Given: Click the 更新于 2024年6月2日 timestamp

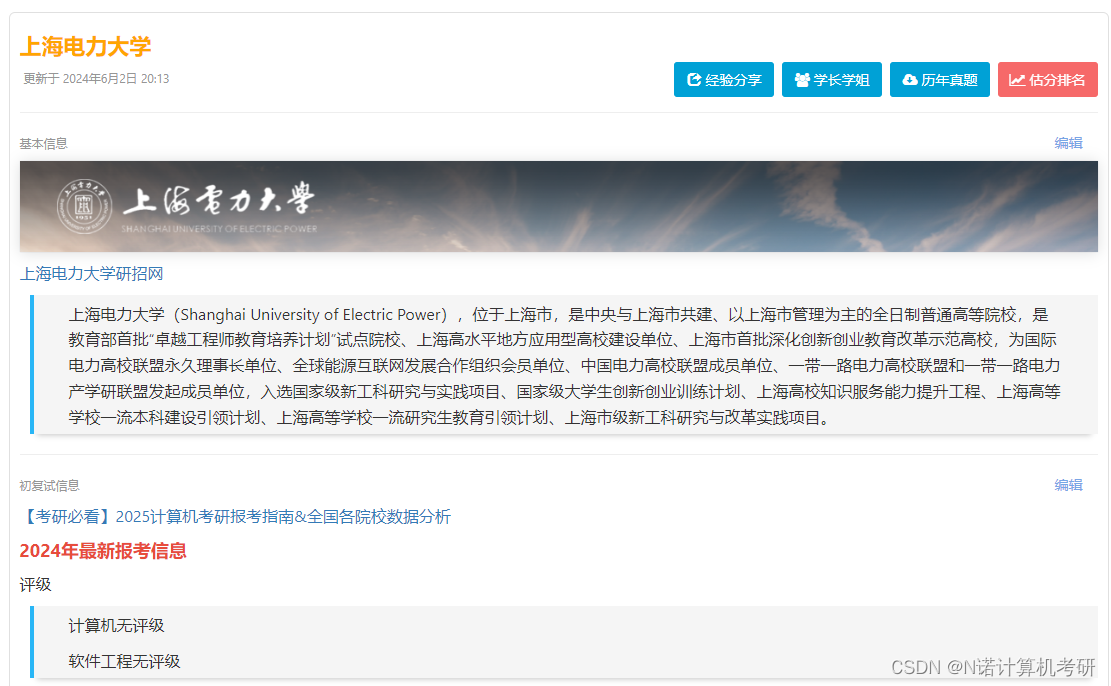Looking at the screenshot, I should pos(96,79).
